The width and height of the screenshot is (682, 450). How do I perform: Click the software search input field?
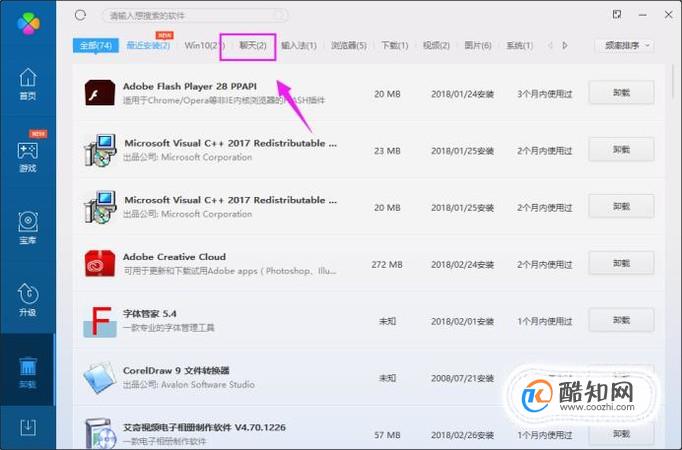pyautogui.click(x=194, y=16)
